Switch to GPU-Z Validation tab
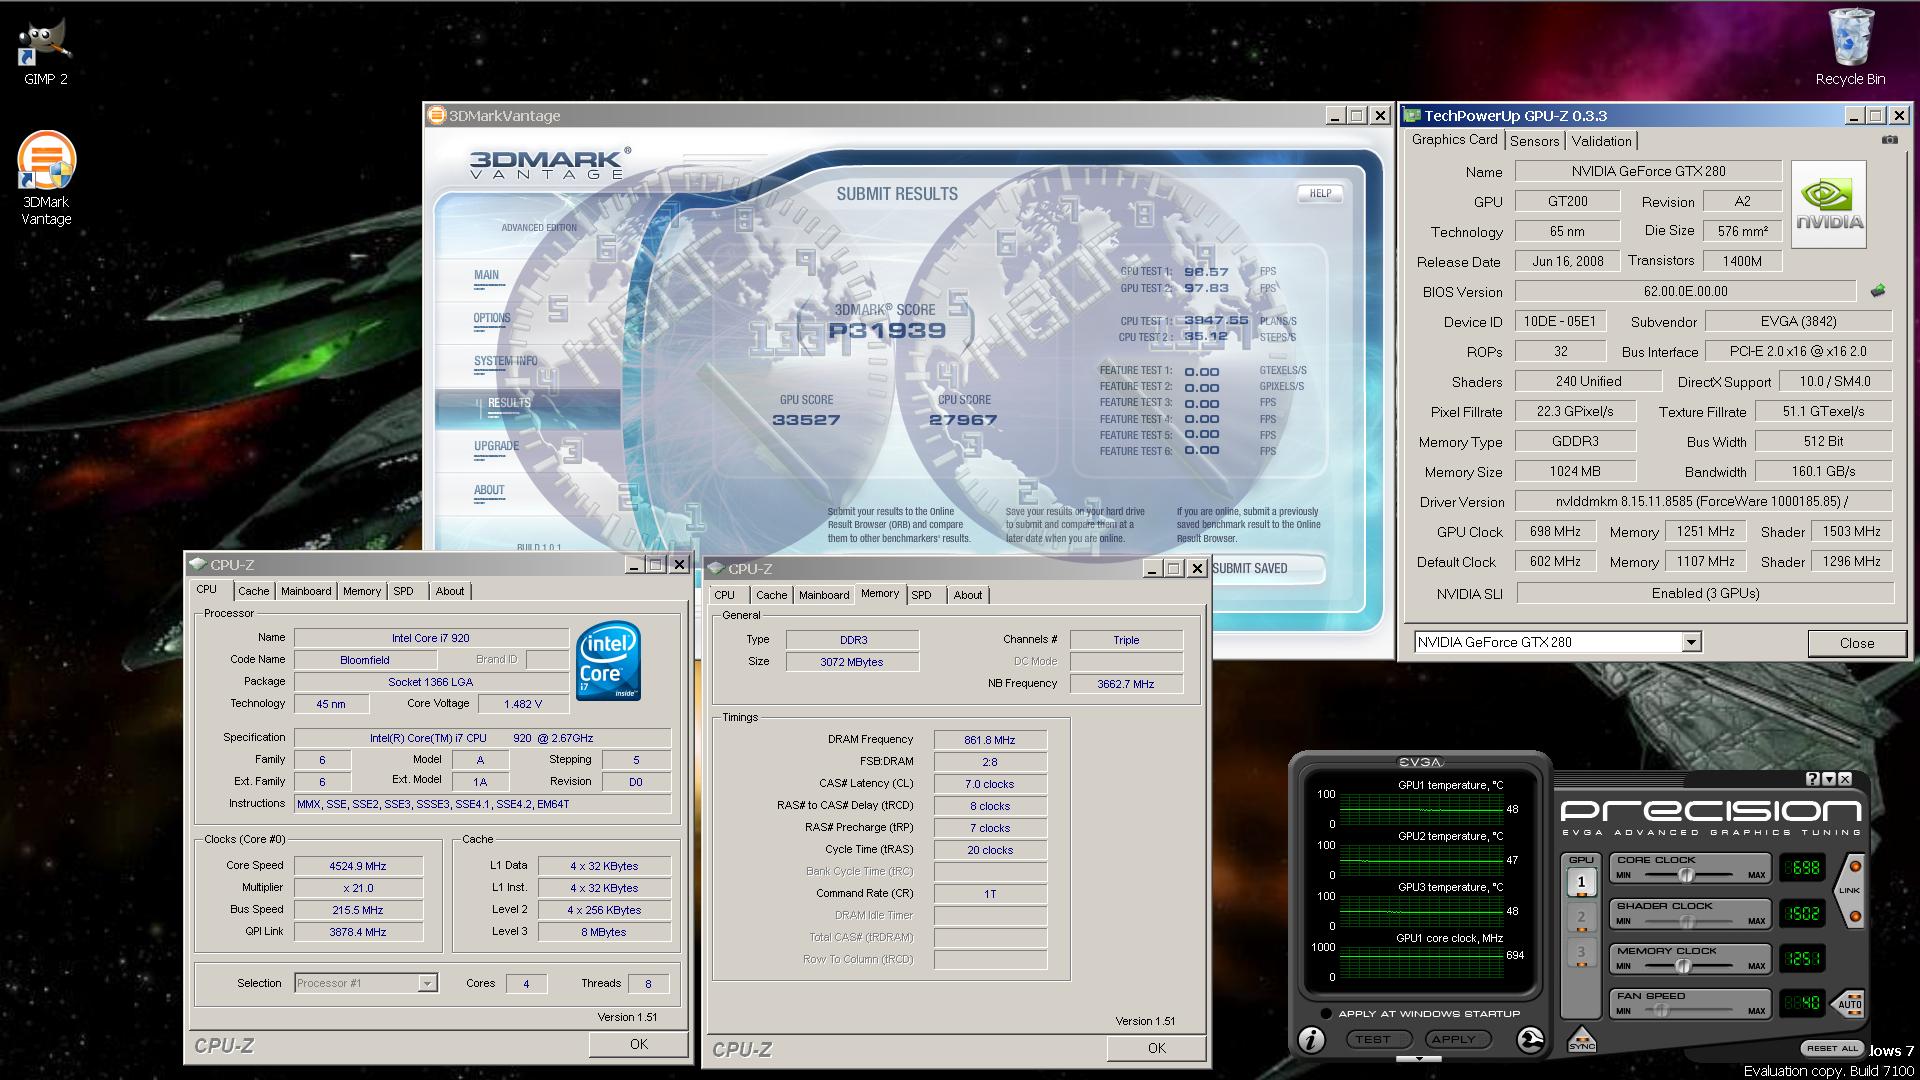This screenshot has width=1920, height=1080. (x=1601, y=141)
